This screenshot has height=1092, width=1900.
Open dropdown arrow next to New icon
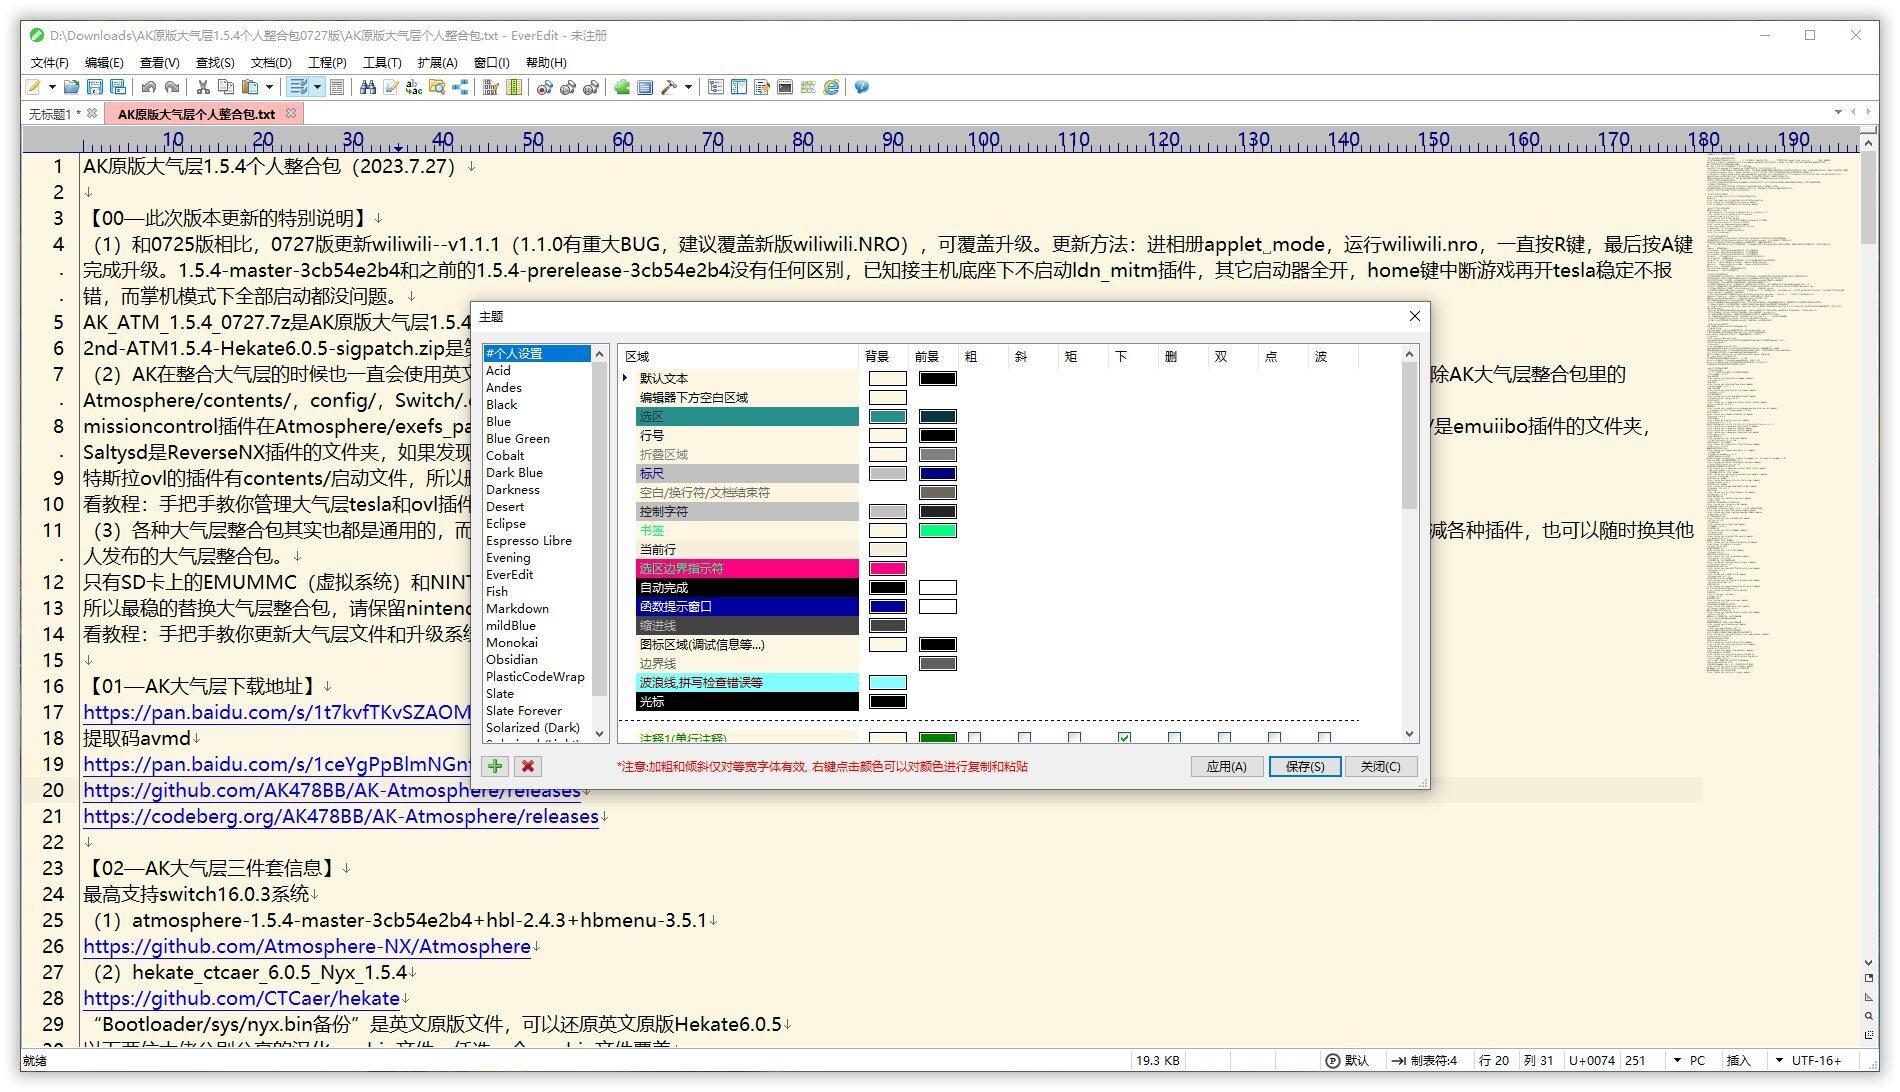52,88
